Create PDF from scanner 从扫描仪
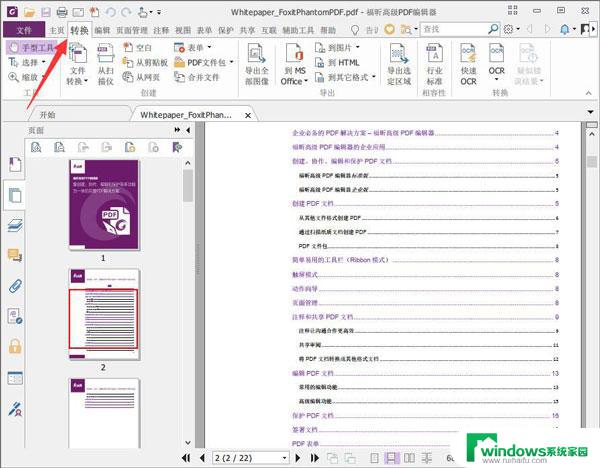 106,64
